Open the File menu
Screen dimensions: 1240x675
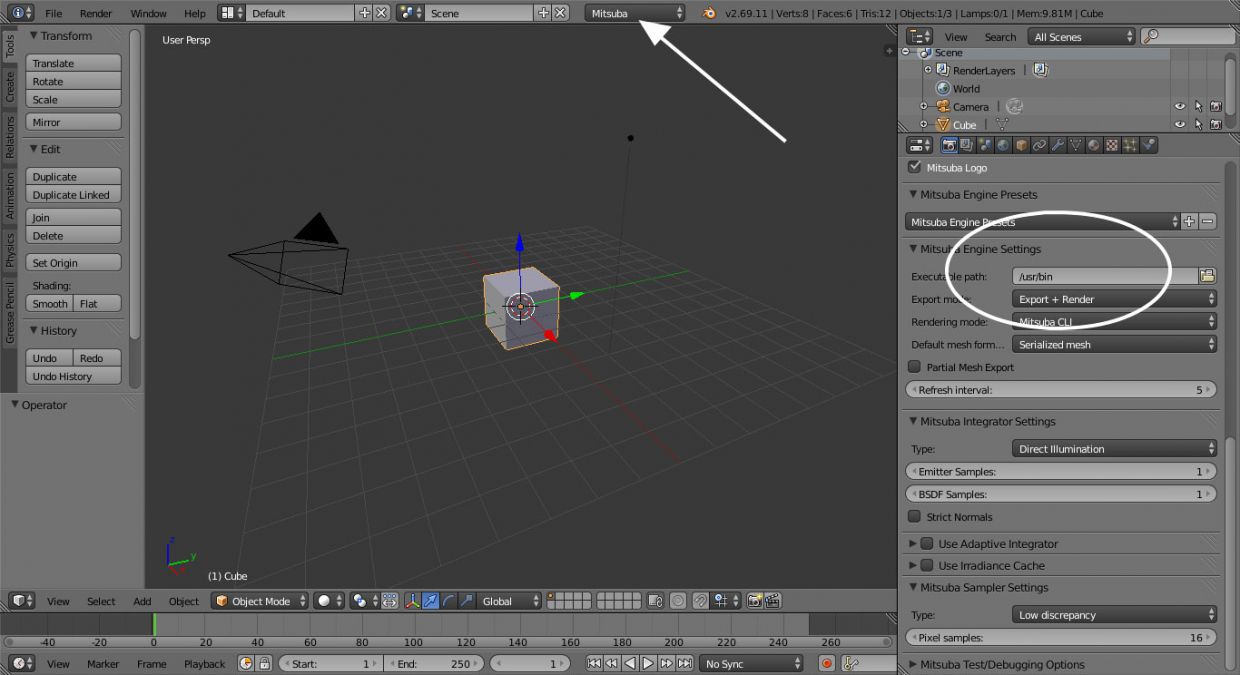(53, 13)
